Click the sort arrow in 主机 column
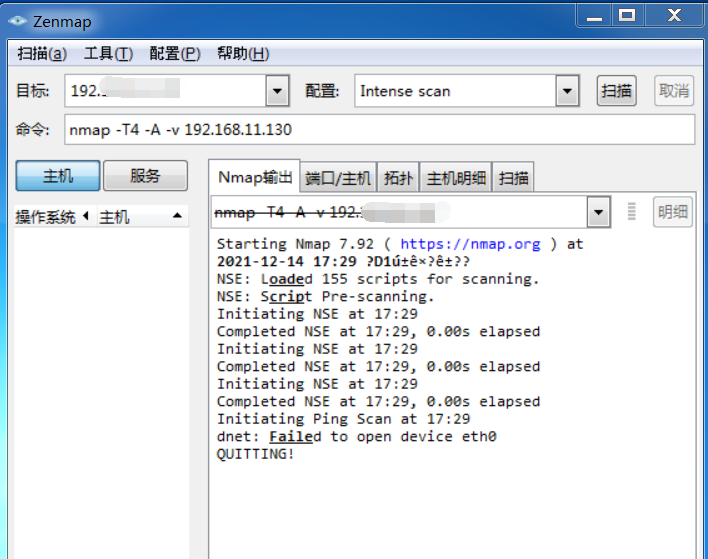This screenshot has height=559, width=708. pos(177,216)
